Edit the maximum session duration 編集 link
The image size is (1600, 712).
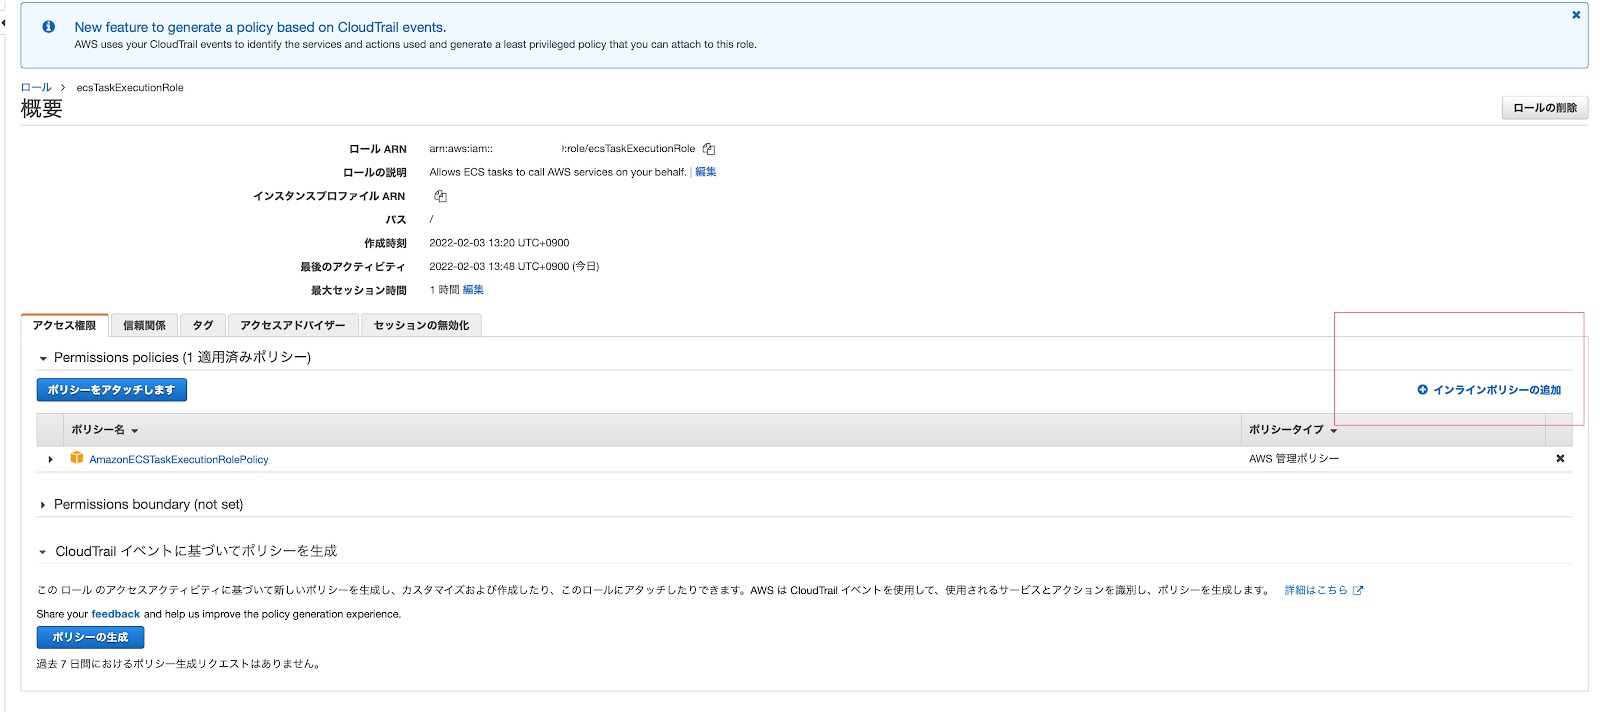[473, 290]
